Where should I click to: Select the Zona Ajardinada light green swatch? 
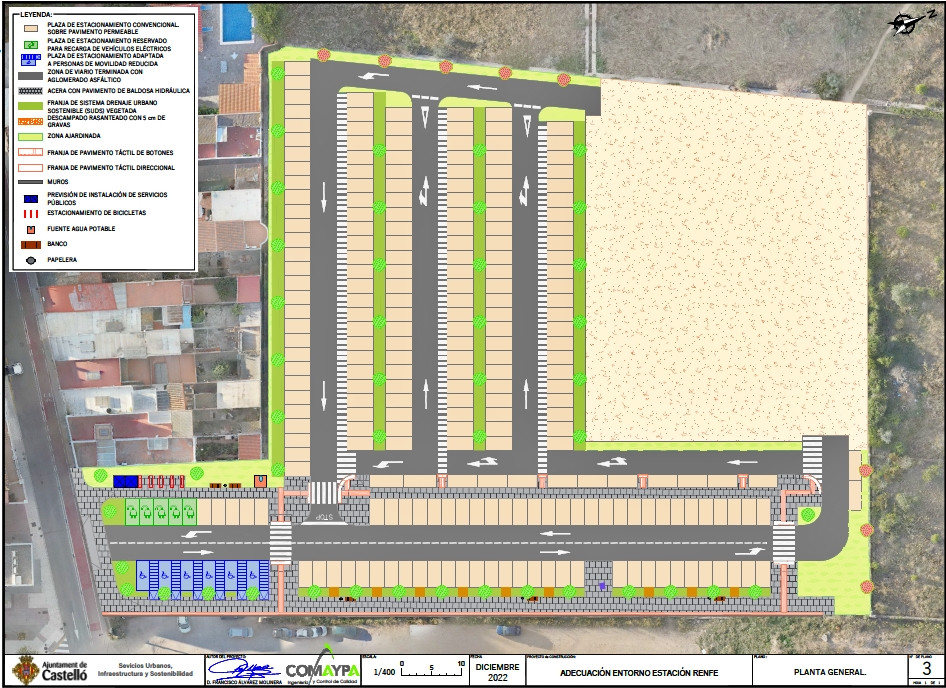(x=30, y=135)
